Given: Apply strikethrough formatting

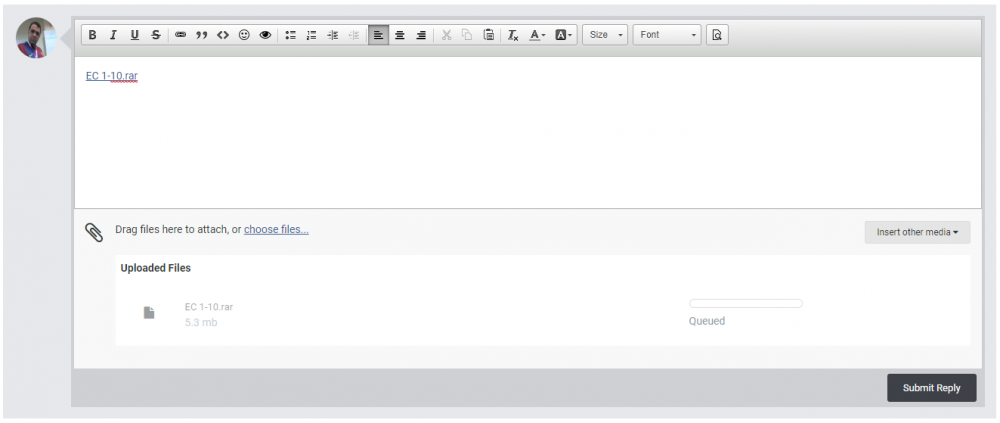Looking at the screenshot, I should coord(156,35).
